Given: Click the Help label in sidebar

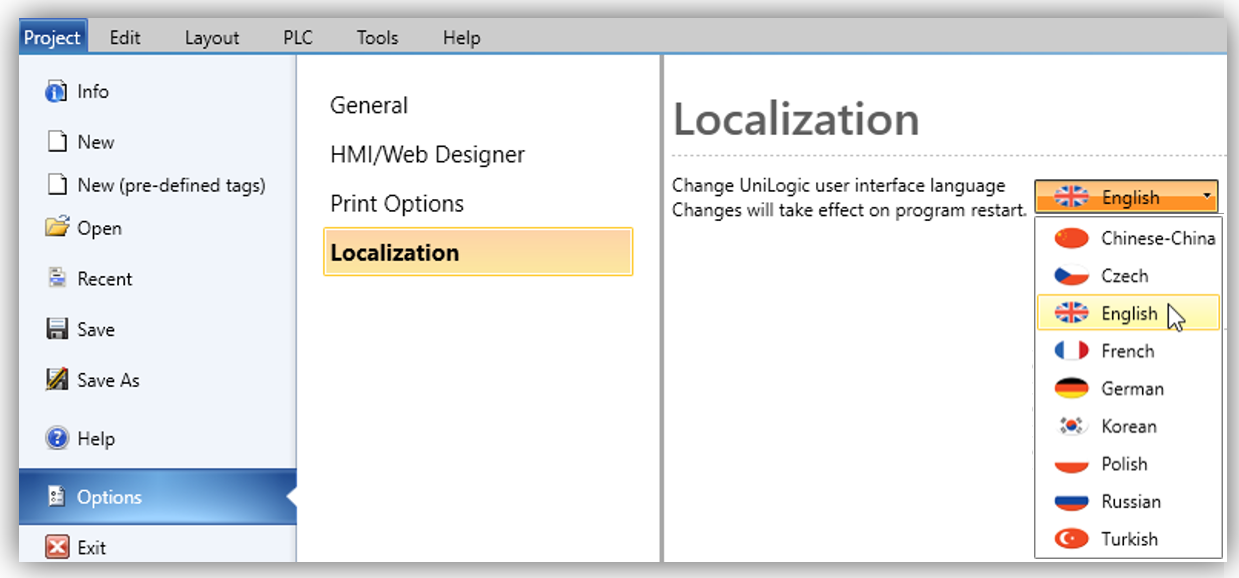Looking at the screenshot, I should (x=96, y=439).
